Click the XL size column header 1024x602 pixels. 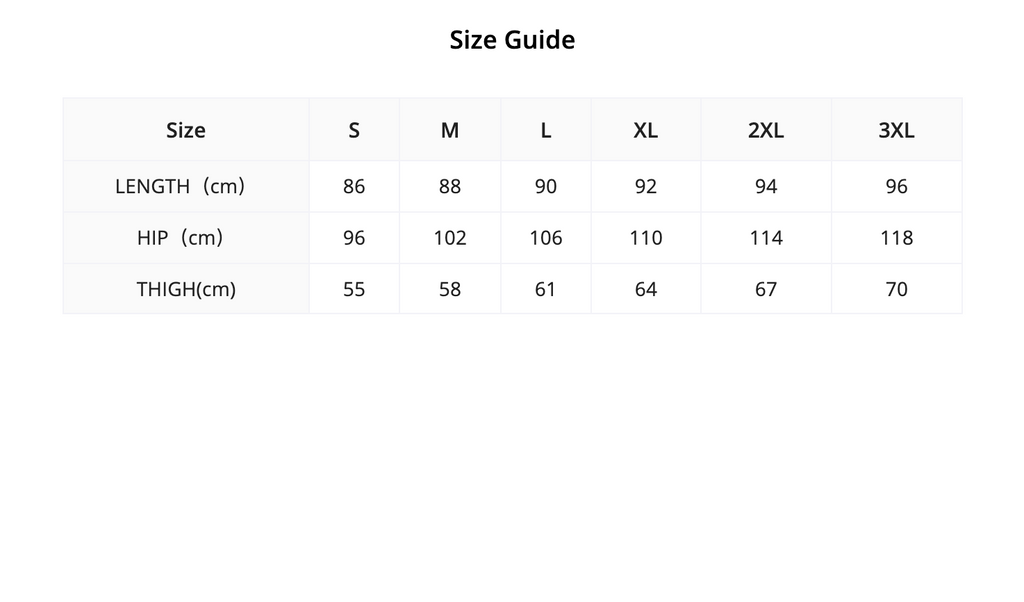click(x=646, y=130)
